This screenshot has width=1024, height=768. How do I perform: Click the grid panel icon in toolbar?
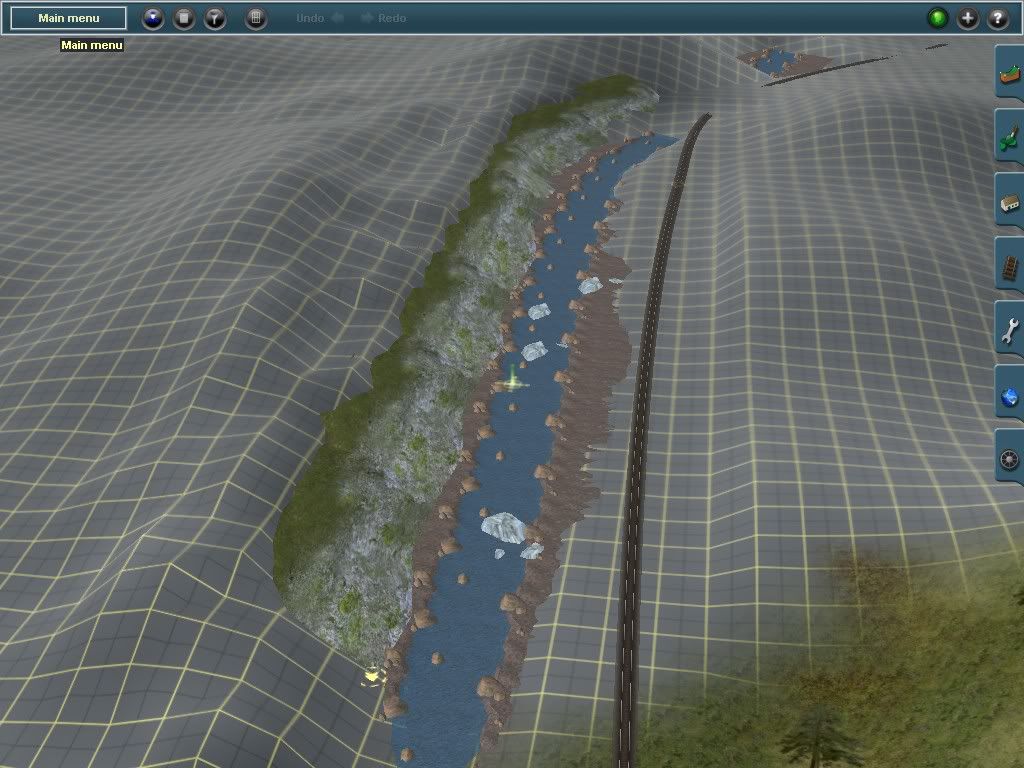click(256, 18)
